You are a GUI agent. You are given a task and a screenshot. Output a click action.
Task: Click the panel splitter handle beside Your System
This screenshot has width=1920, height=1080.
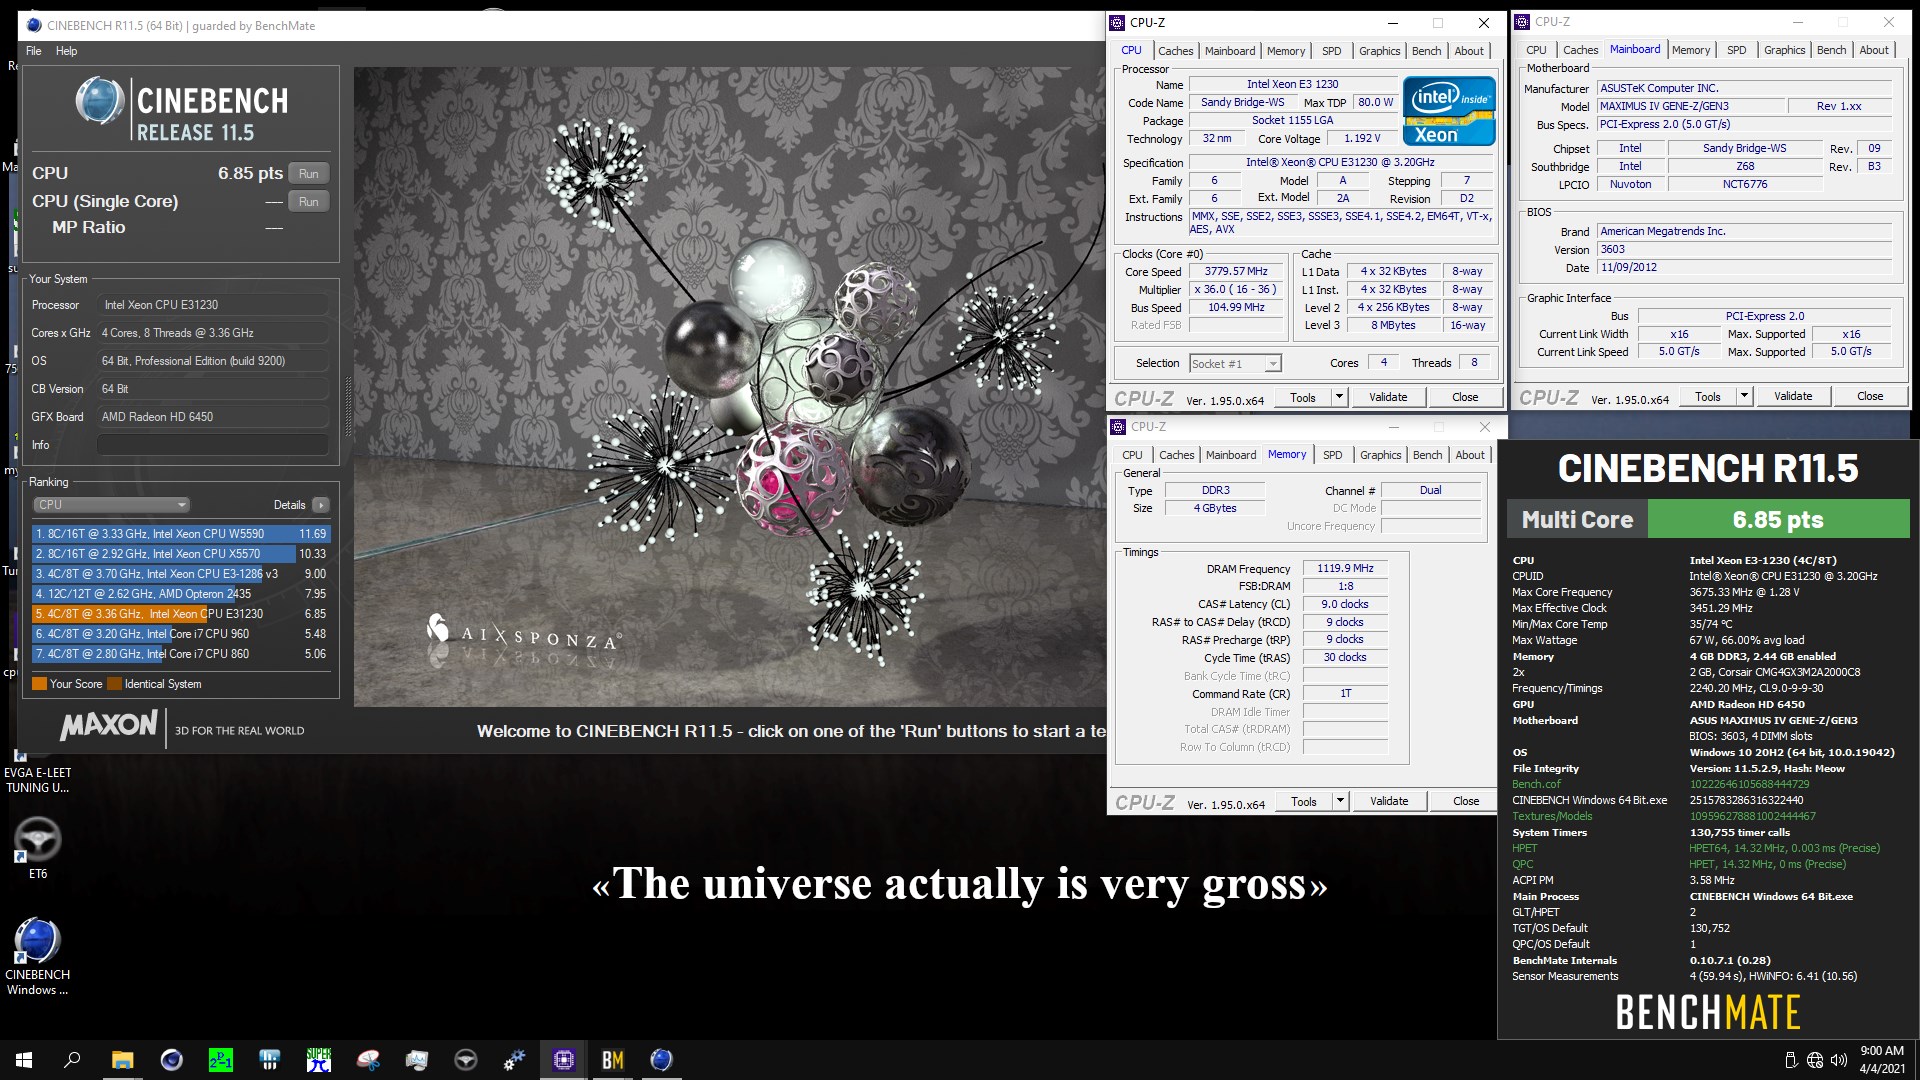(348, 406)
